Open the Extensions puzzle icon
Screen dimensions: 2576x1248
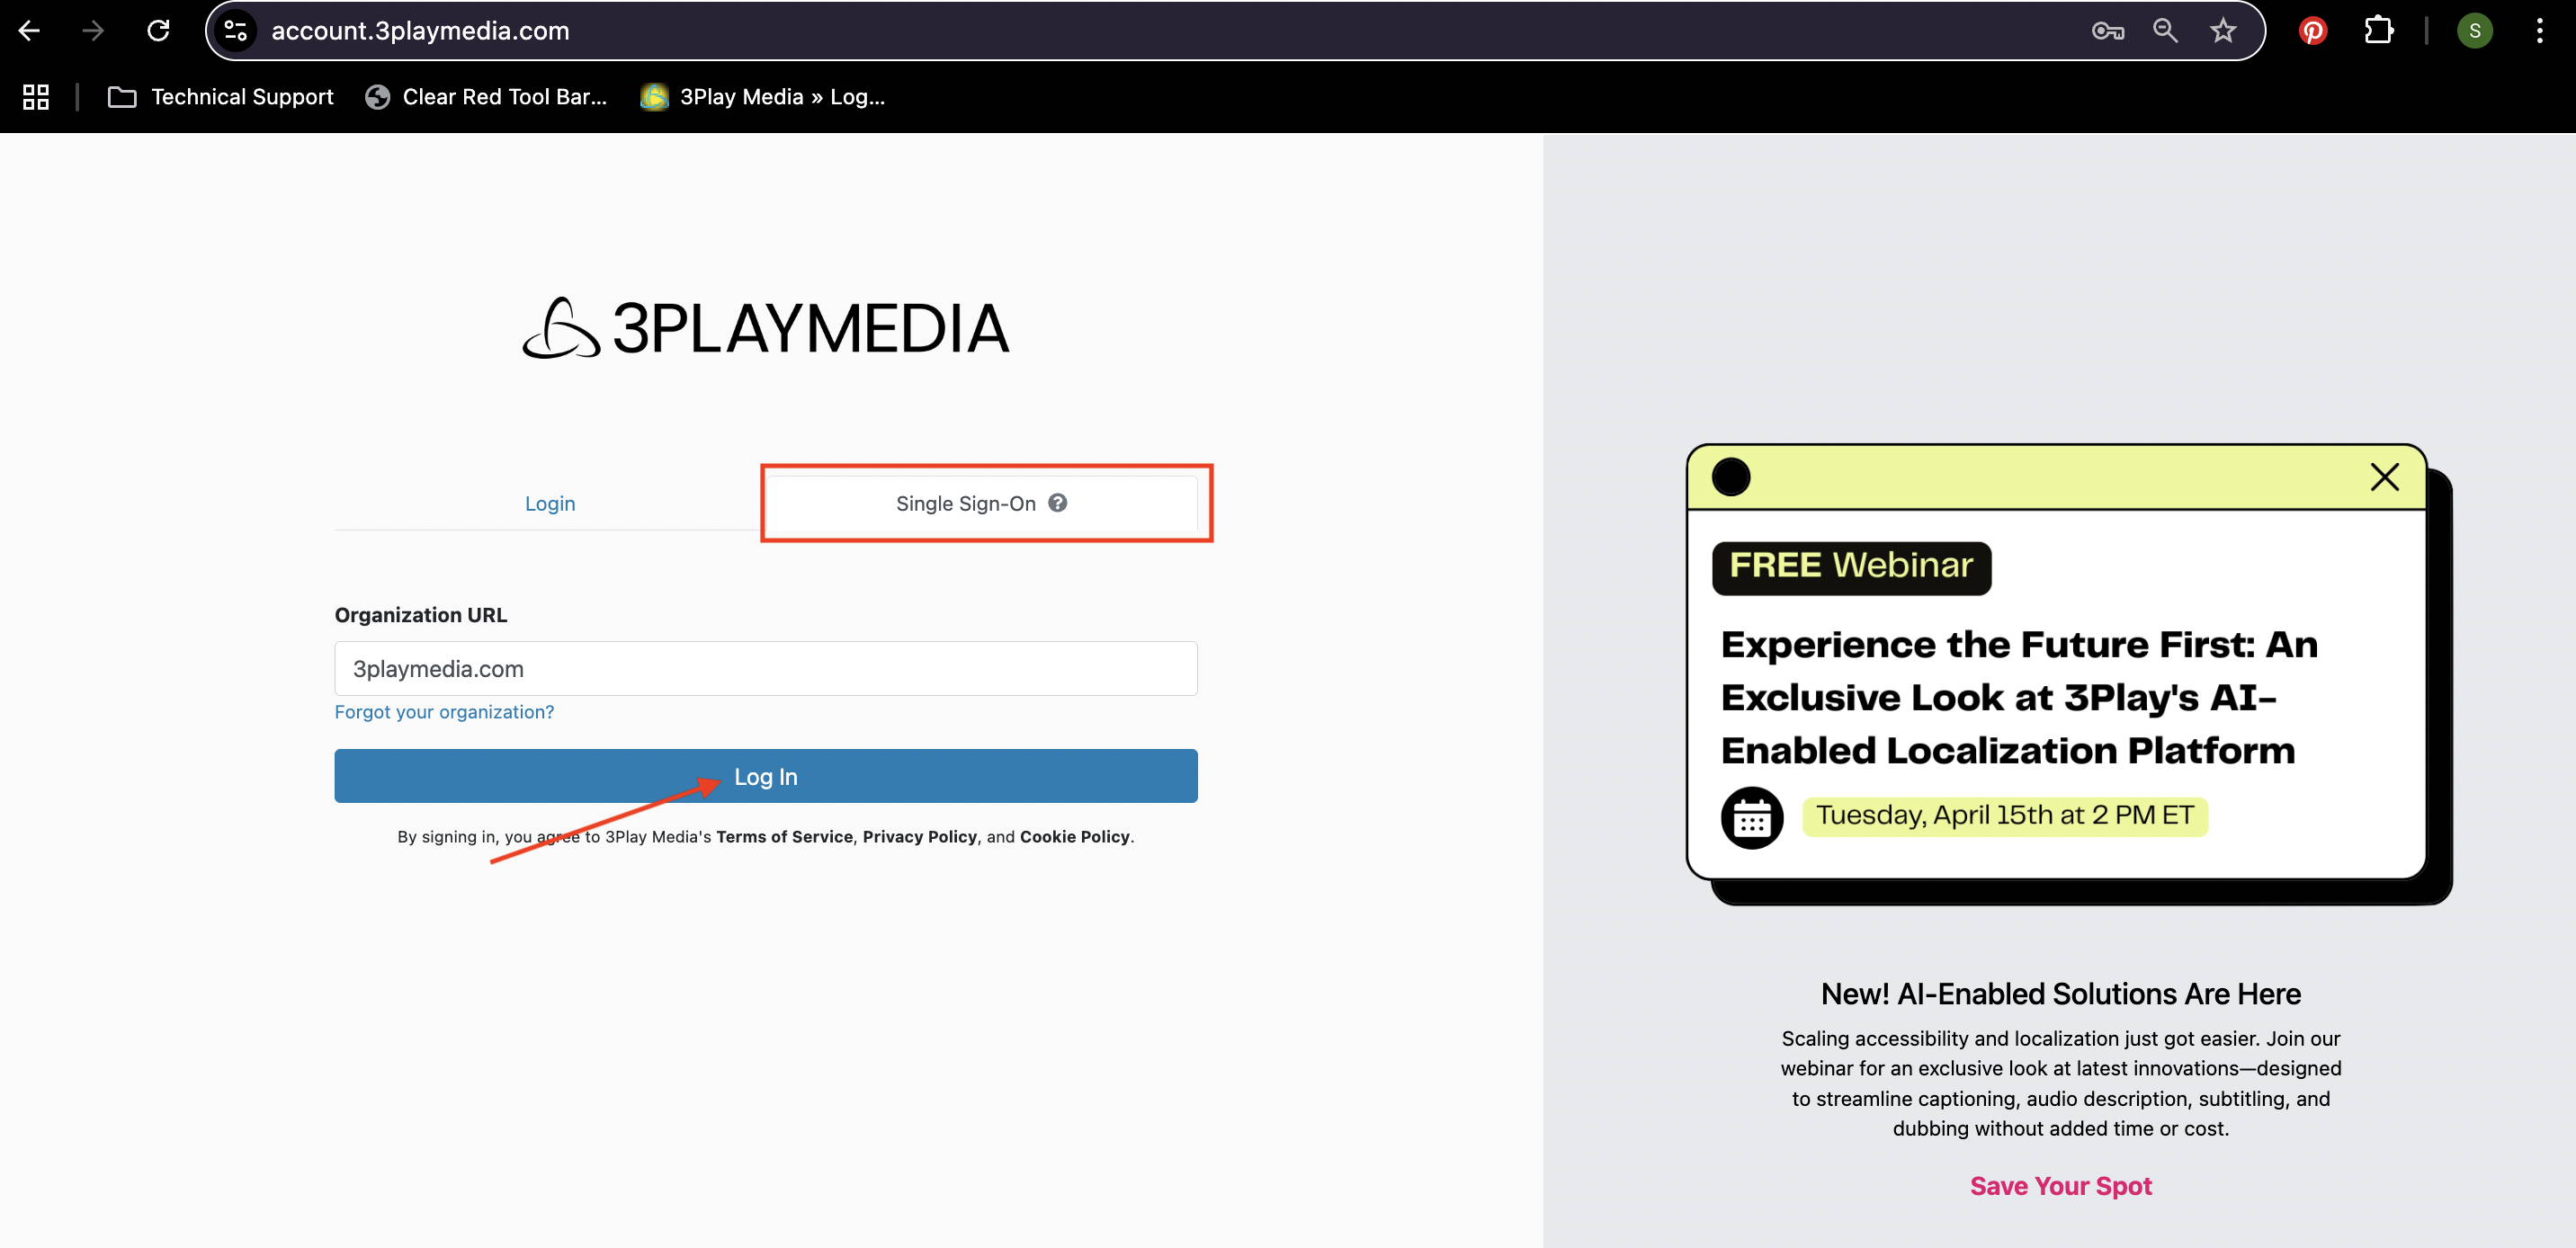click(2379, 31)
